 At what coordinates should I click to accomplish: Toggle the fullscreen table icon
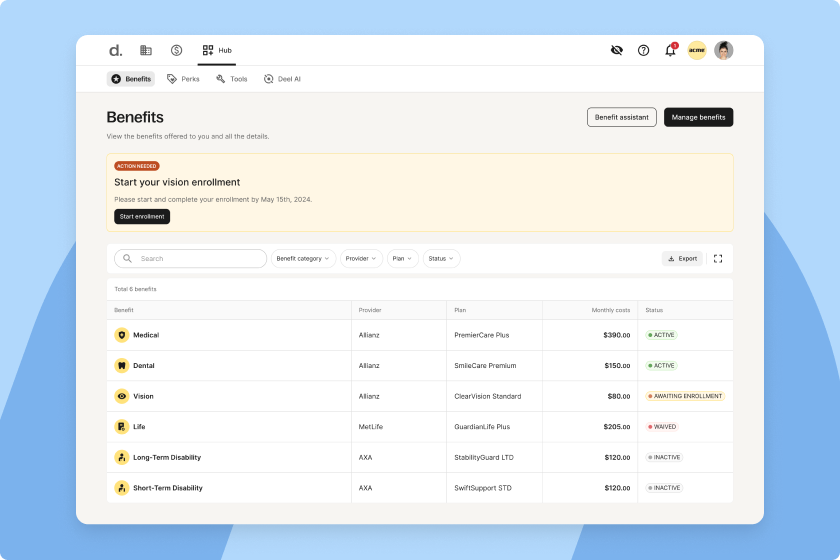[x=718, y=259]
